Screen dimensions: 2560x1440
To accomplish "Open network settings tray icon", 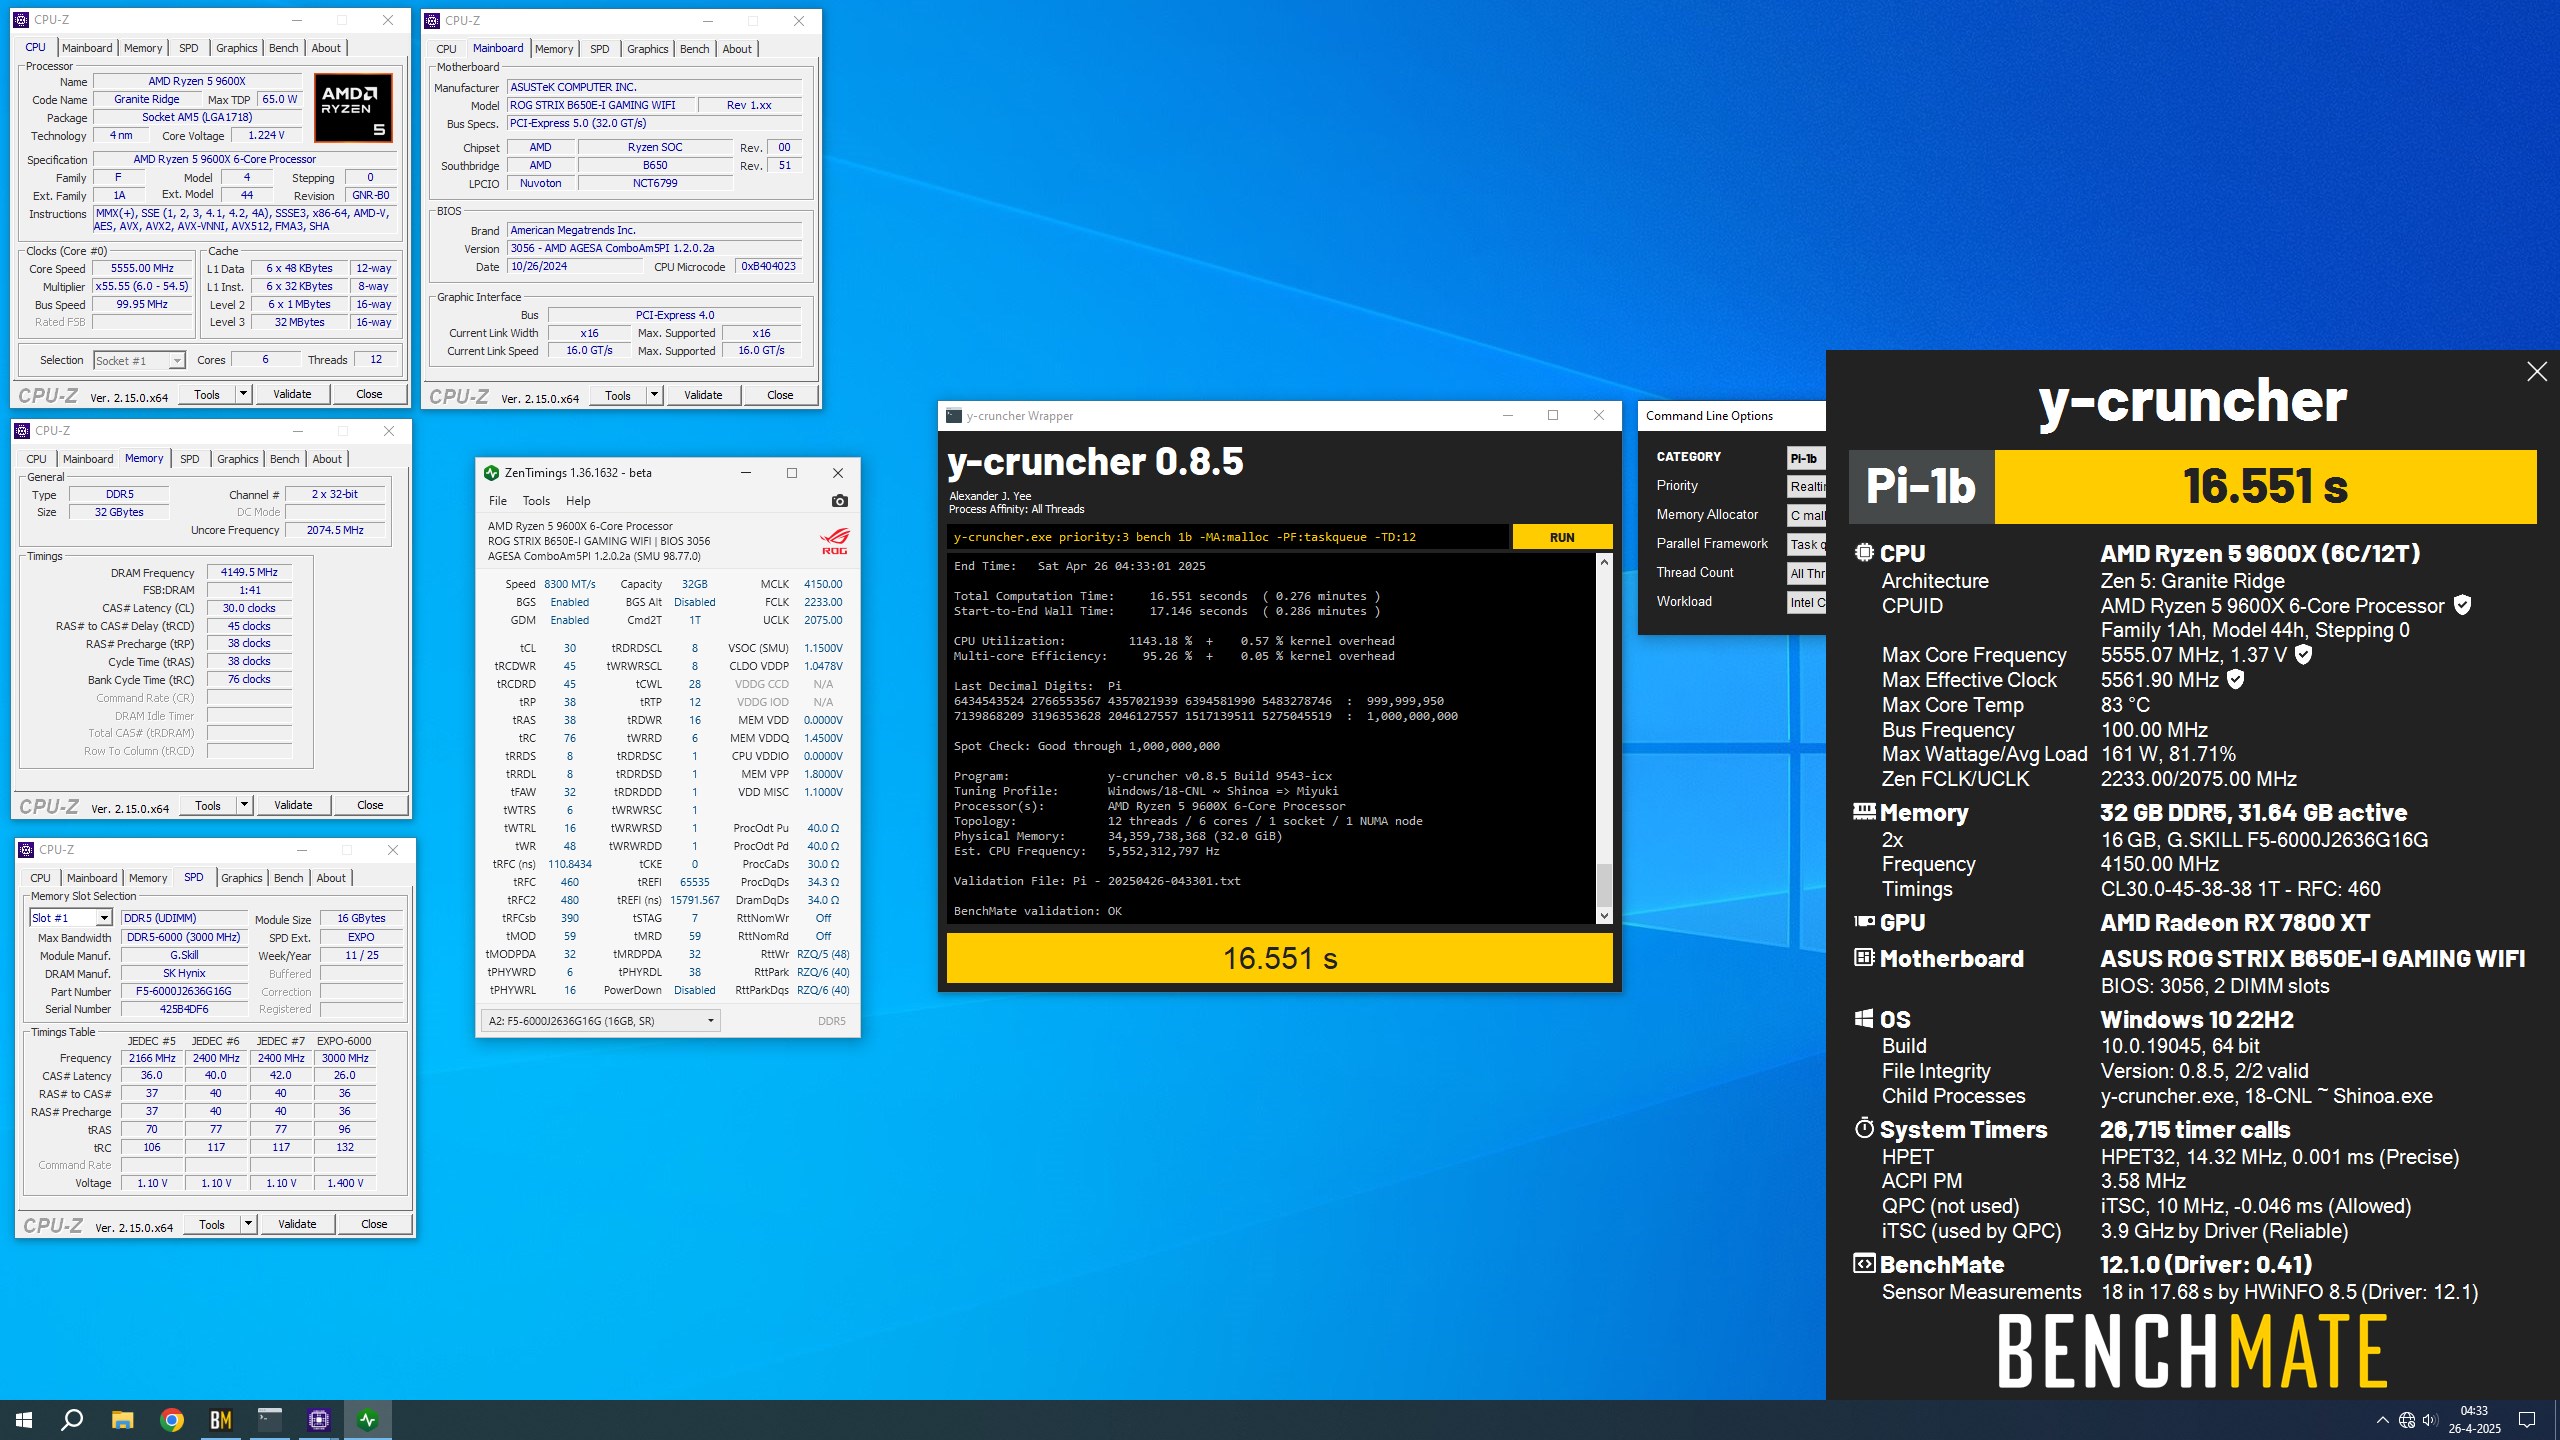I will click(2407, 1420).
